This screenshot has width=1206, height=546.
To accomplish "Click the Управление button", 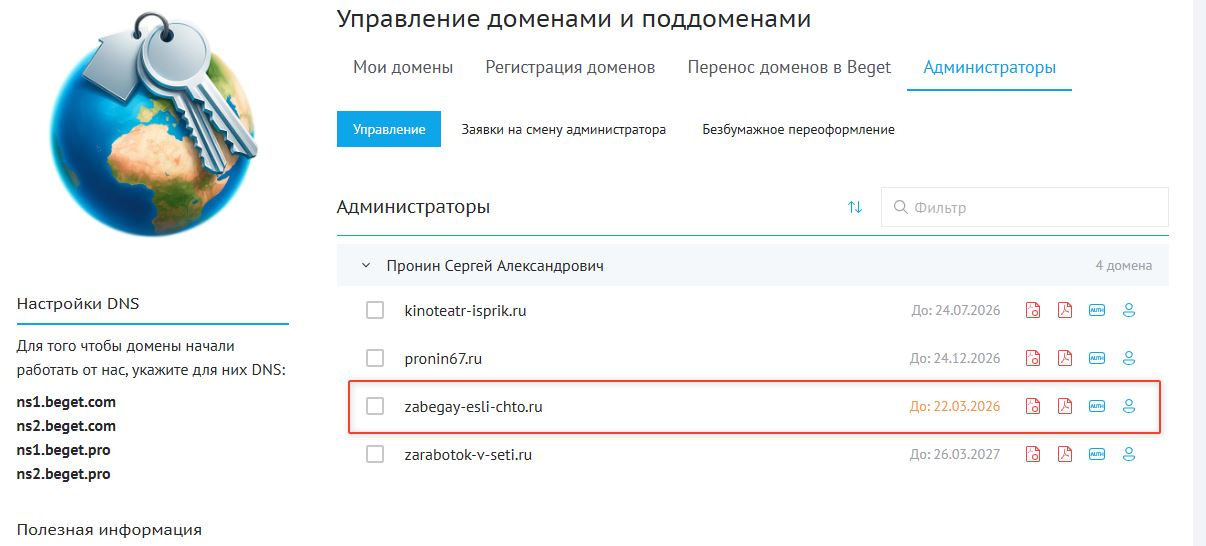I will pos(389,130).
